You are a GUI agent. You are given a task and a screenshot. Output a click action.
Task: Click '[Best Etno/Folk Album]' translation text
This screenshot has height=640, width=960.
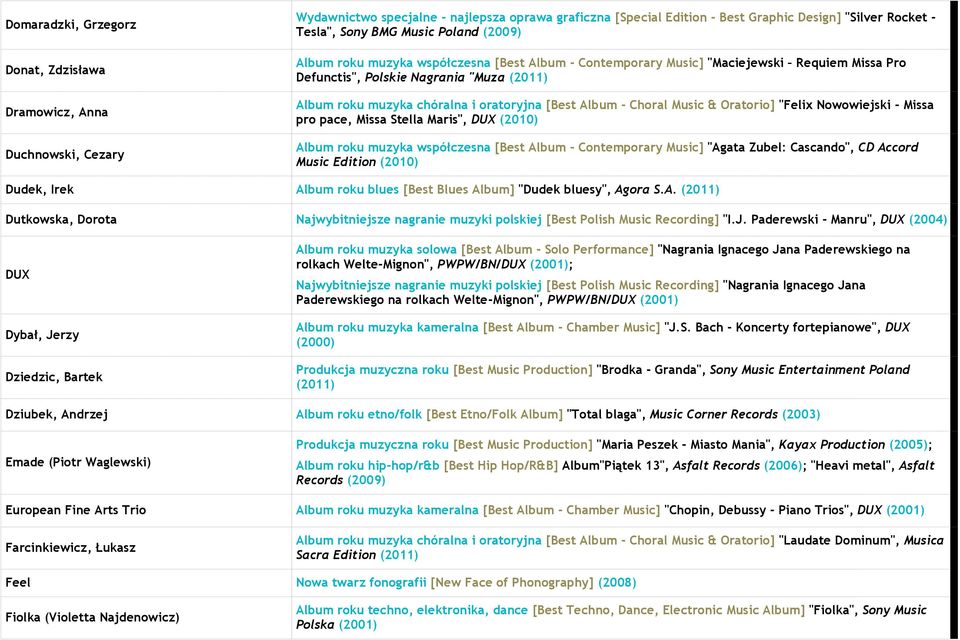[x=494, y=414]
